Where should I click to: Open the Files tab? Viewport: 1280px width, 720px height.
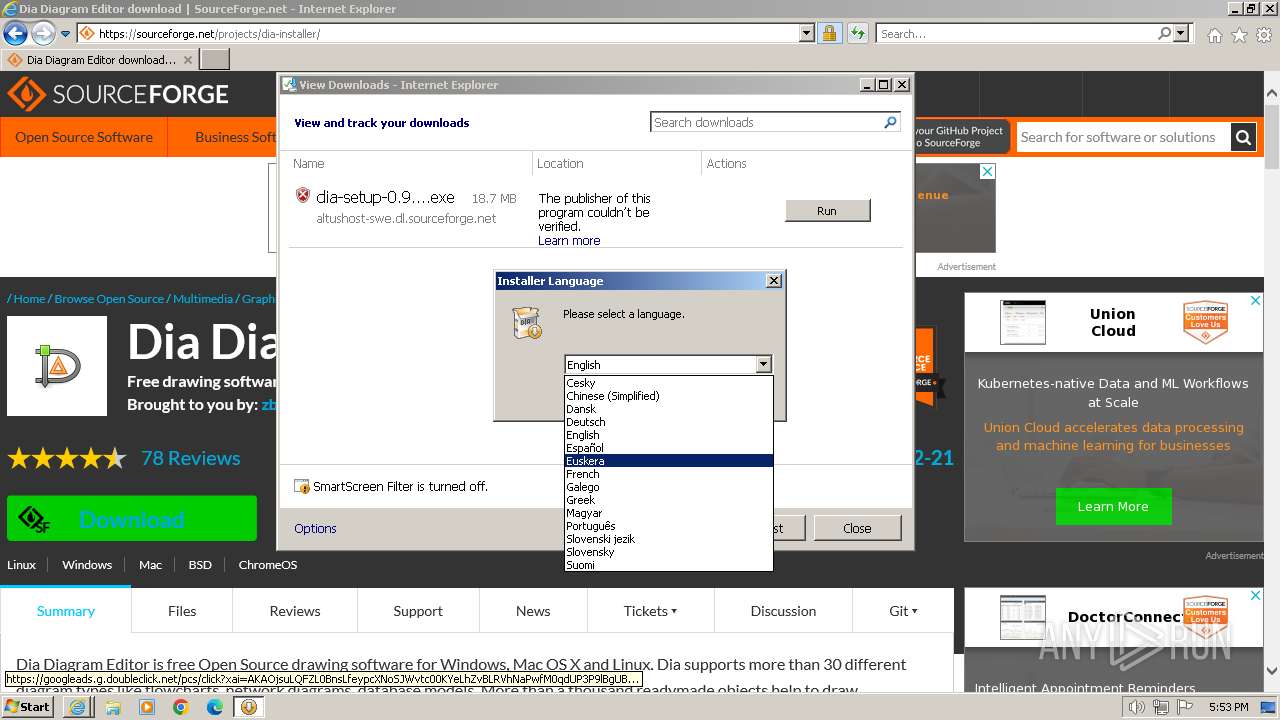click(182, 611)
